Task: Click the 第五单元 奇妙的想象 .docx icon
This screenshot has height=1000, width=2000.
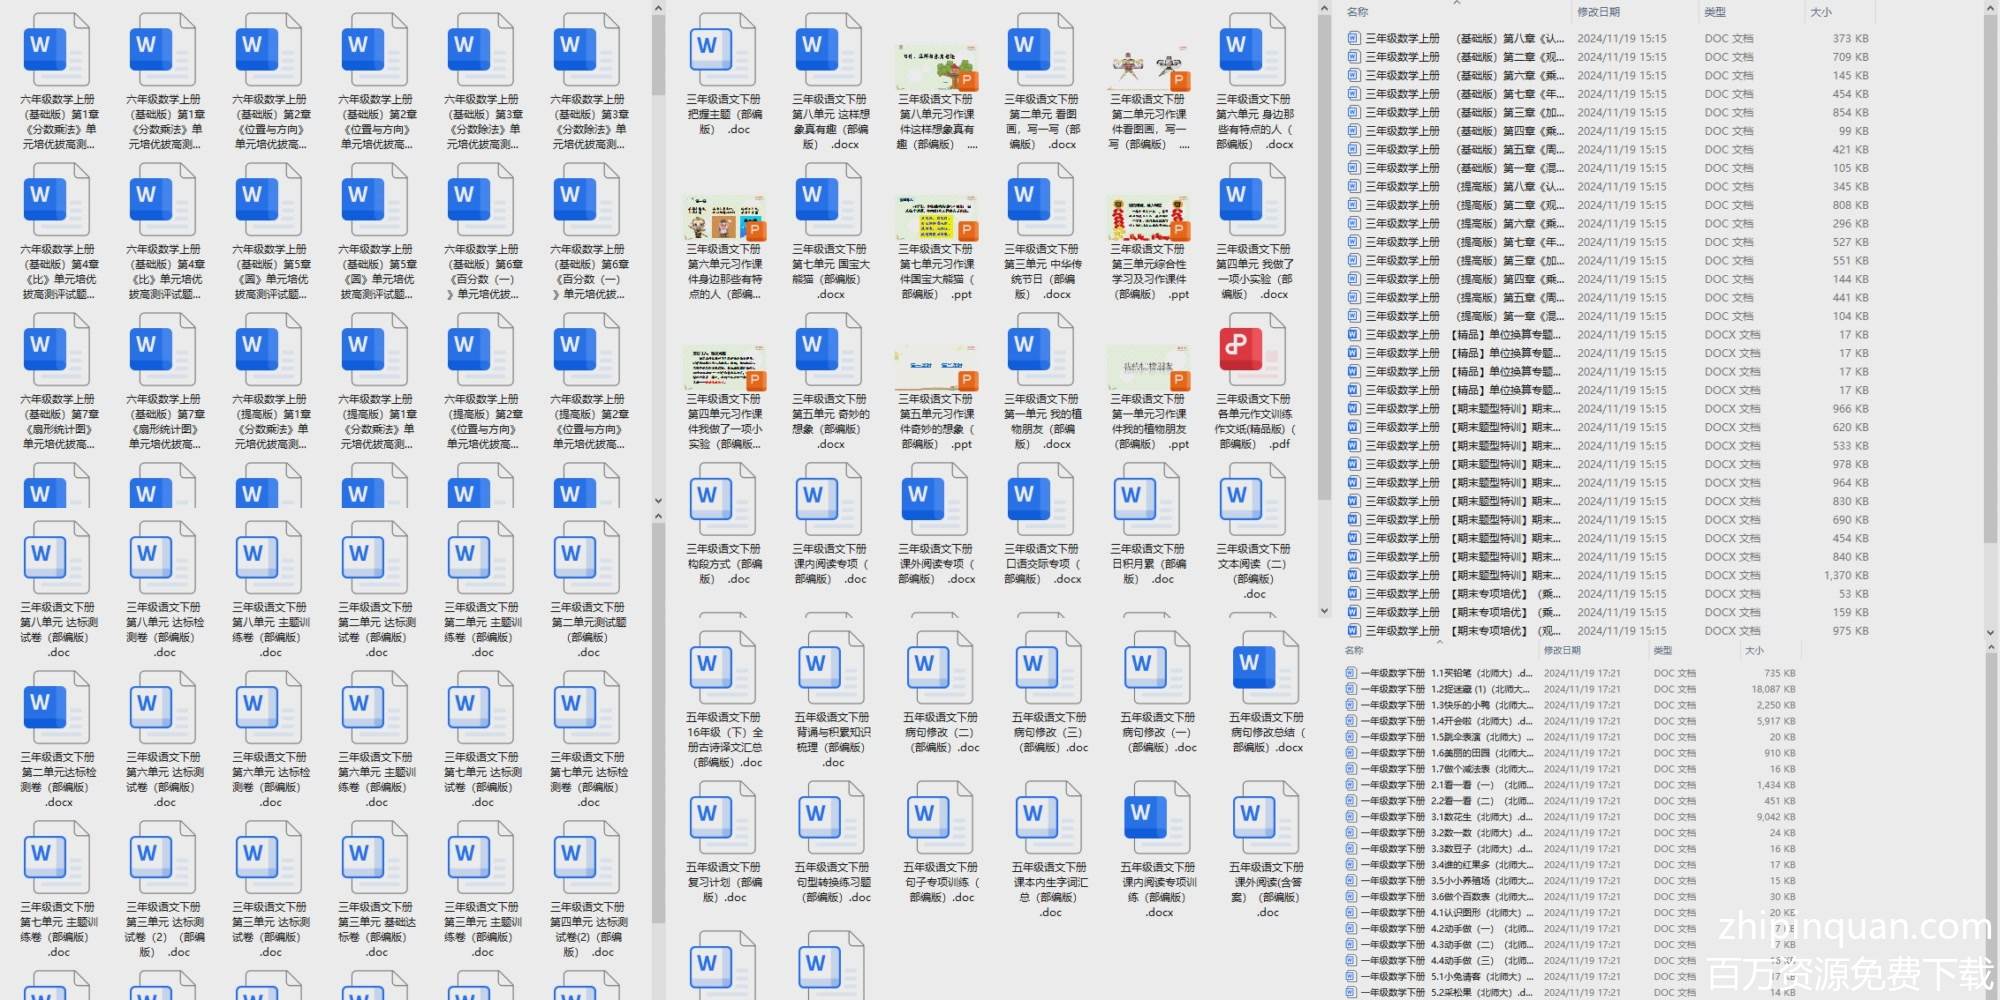Action: point(829,349)
